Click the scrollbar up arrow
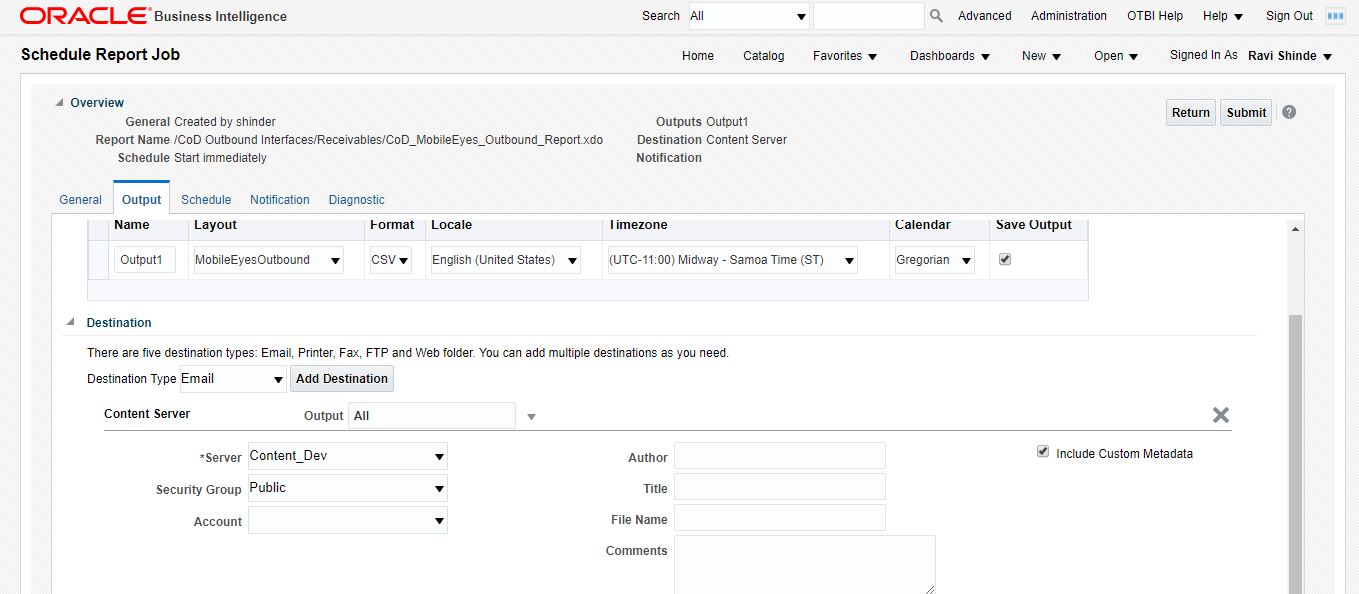Viewport: 1359px width, 594px height. coord(1296,229)
